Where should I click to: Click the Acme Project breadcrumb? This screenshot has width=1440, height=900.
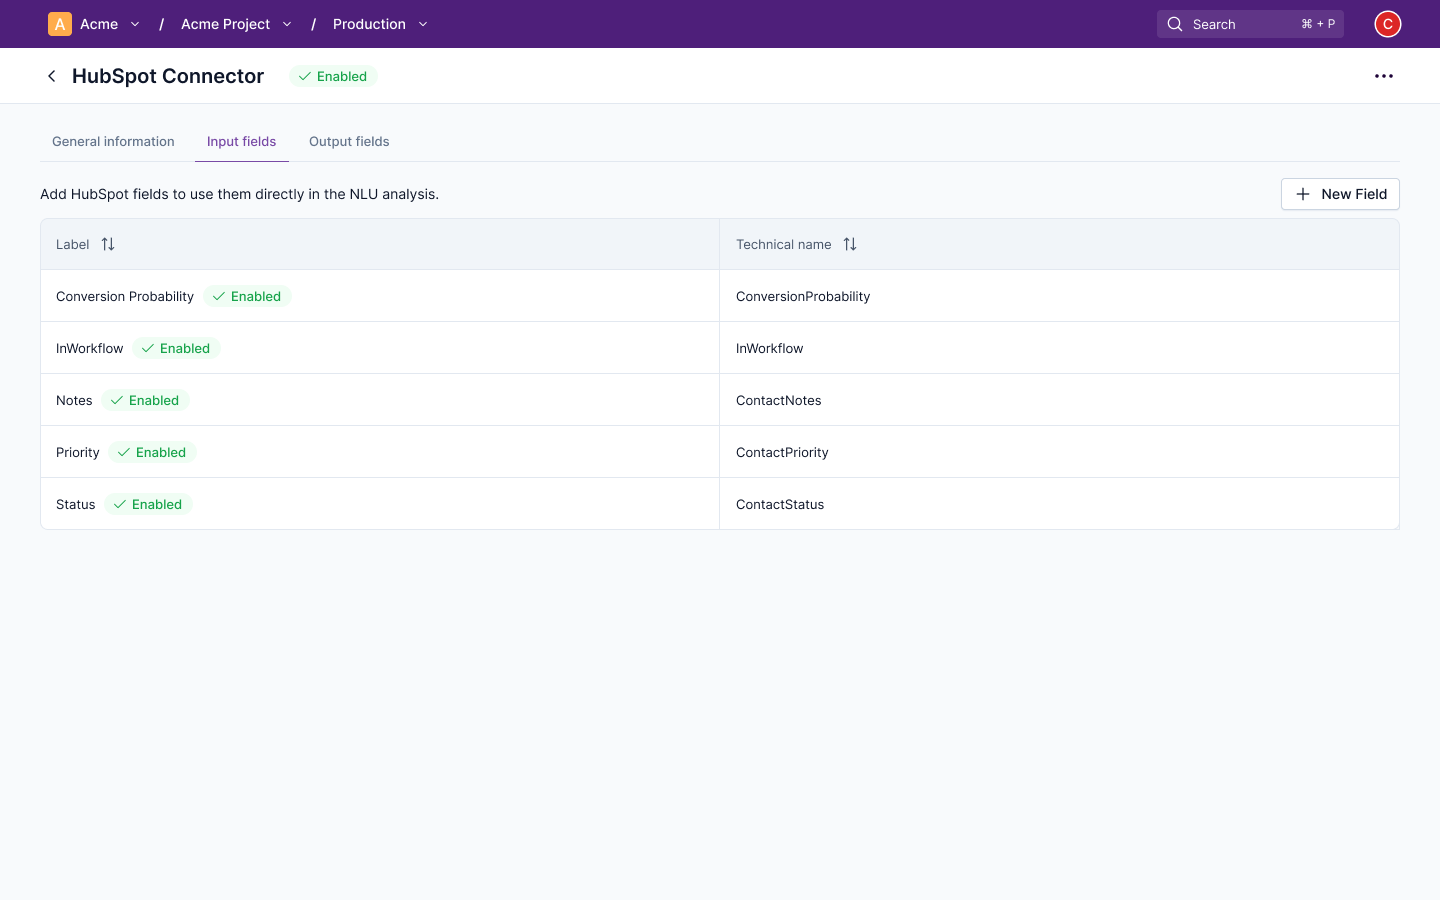pyautogui.click(x=225, y=24)
